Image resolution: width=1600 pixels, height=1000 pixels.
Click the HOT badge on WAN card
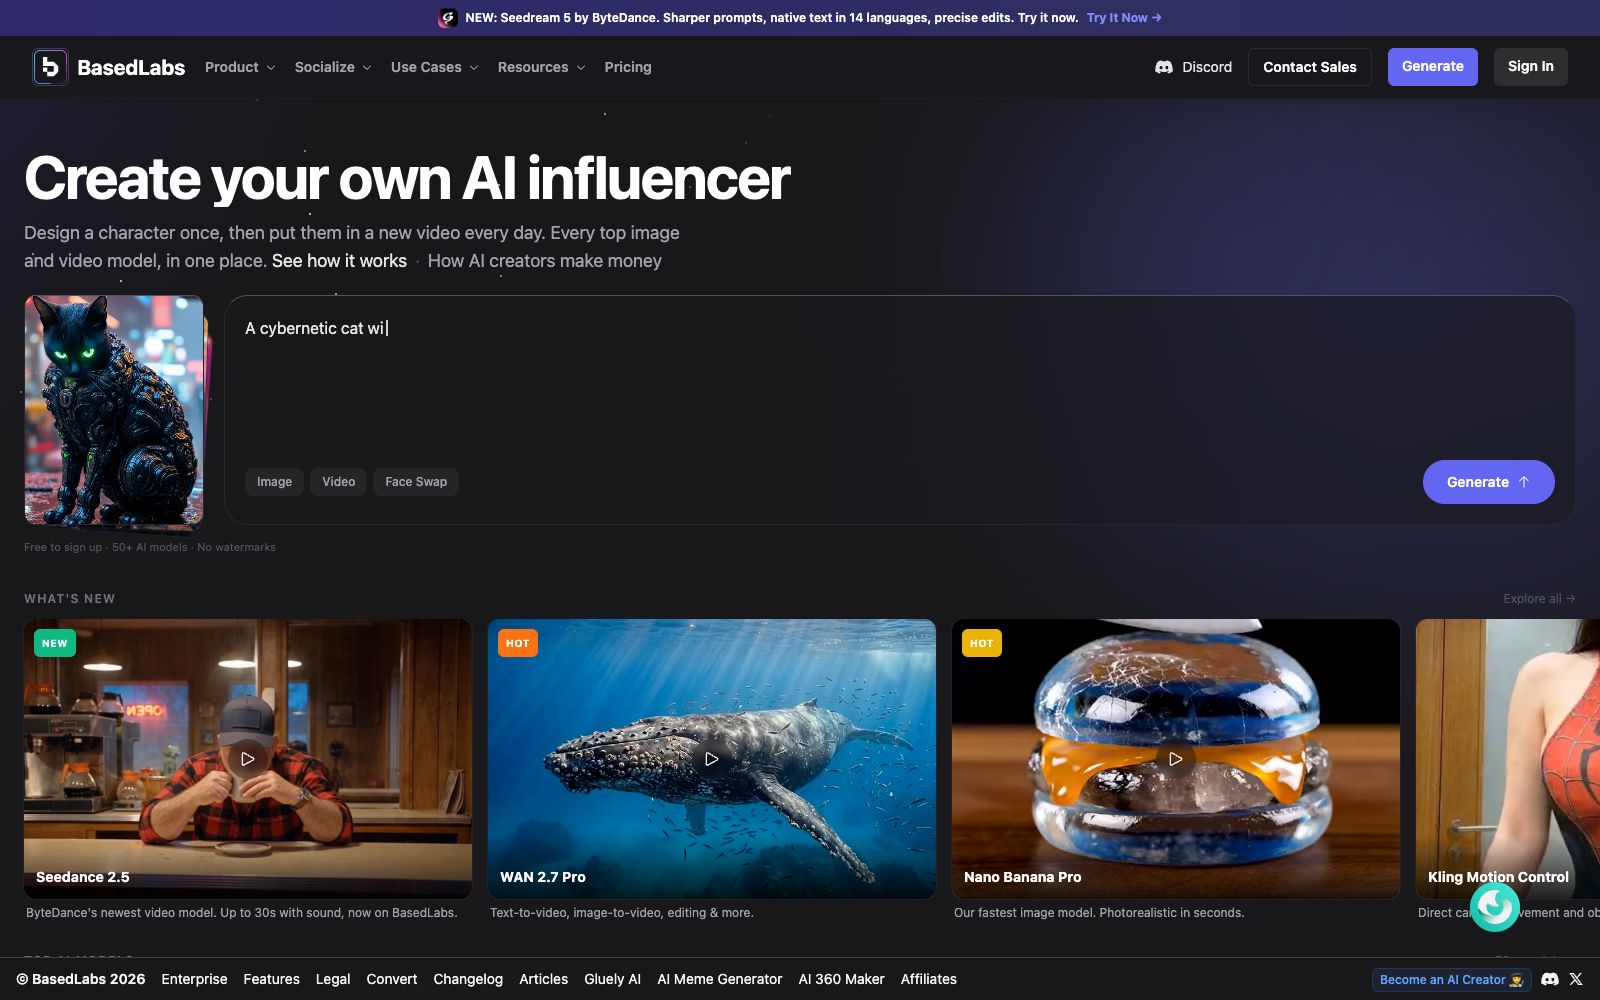click(x=518, y=643)
